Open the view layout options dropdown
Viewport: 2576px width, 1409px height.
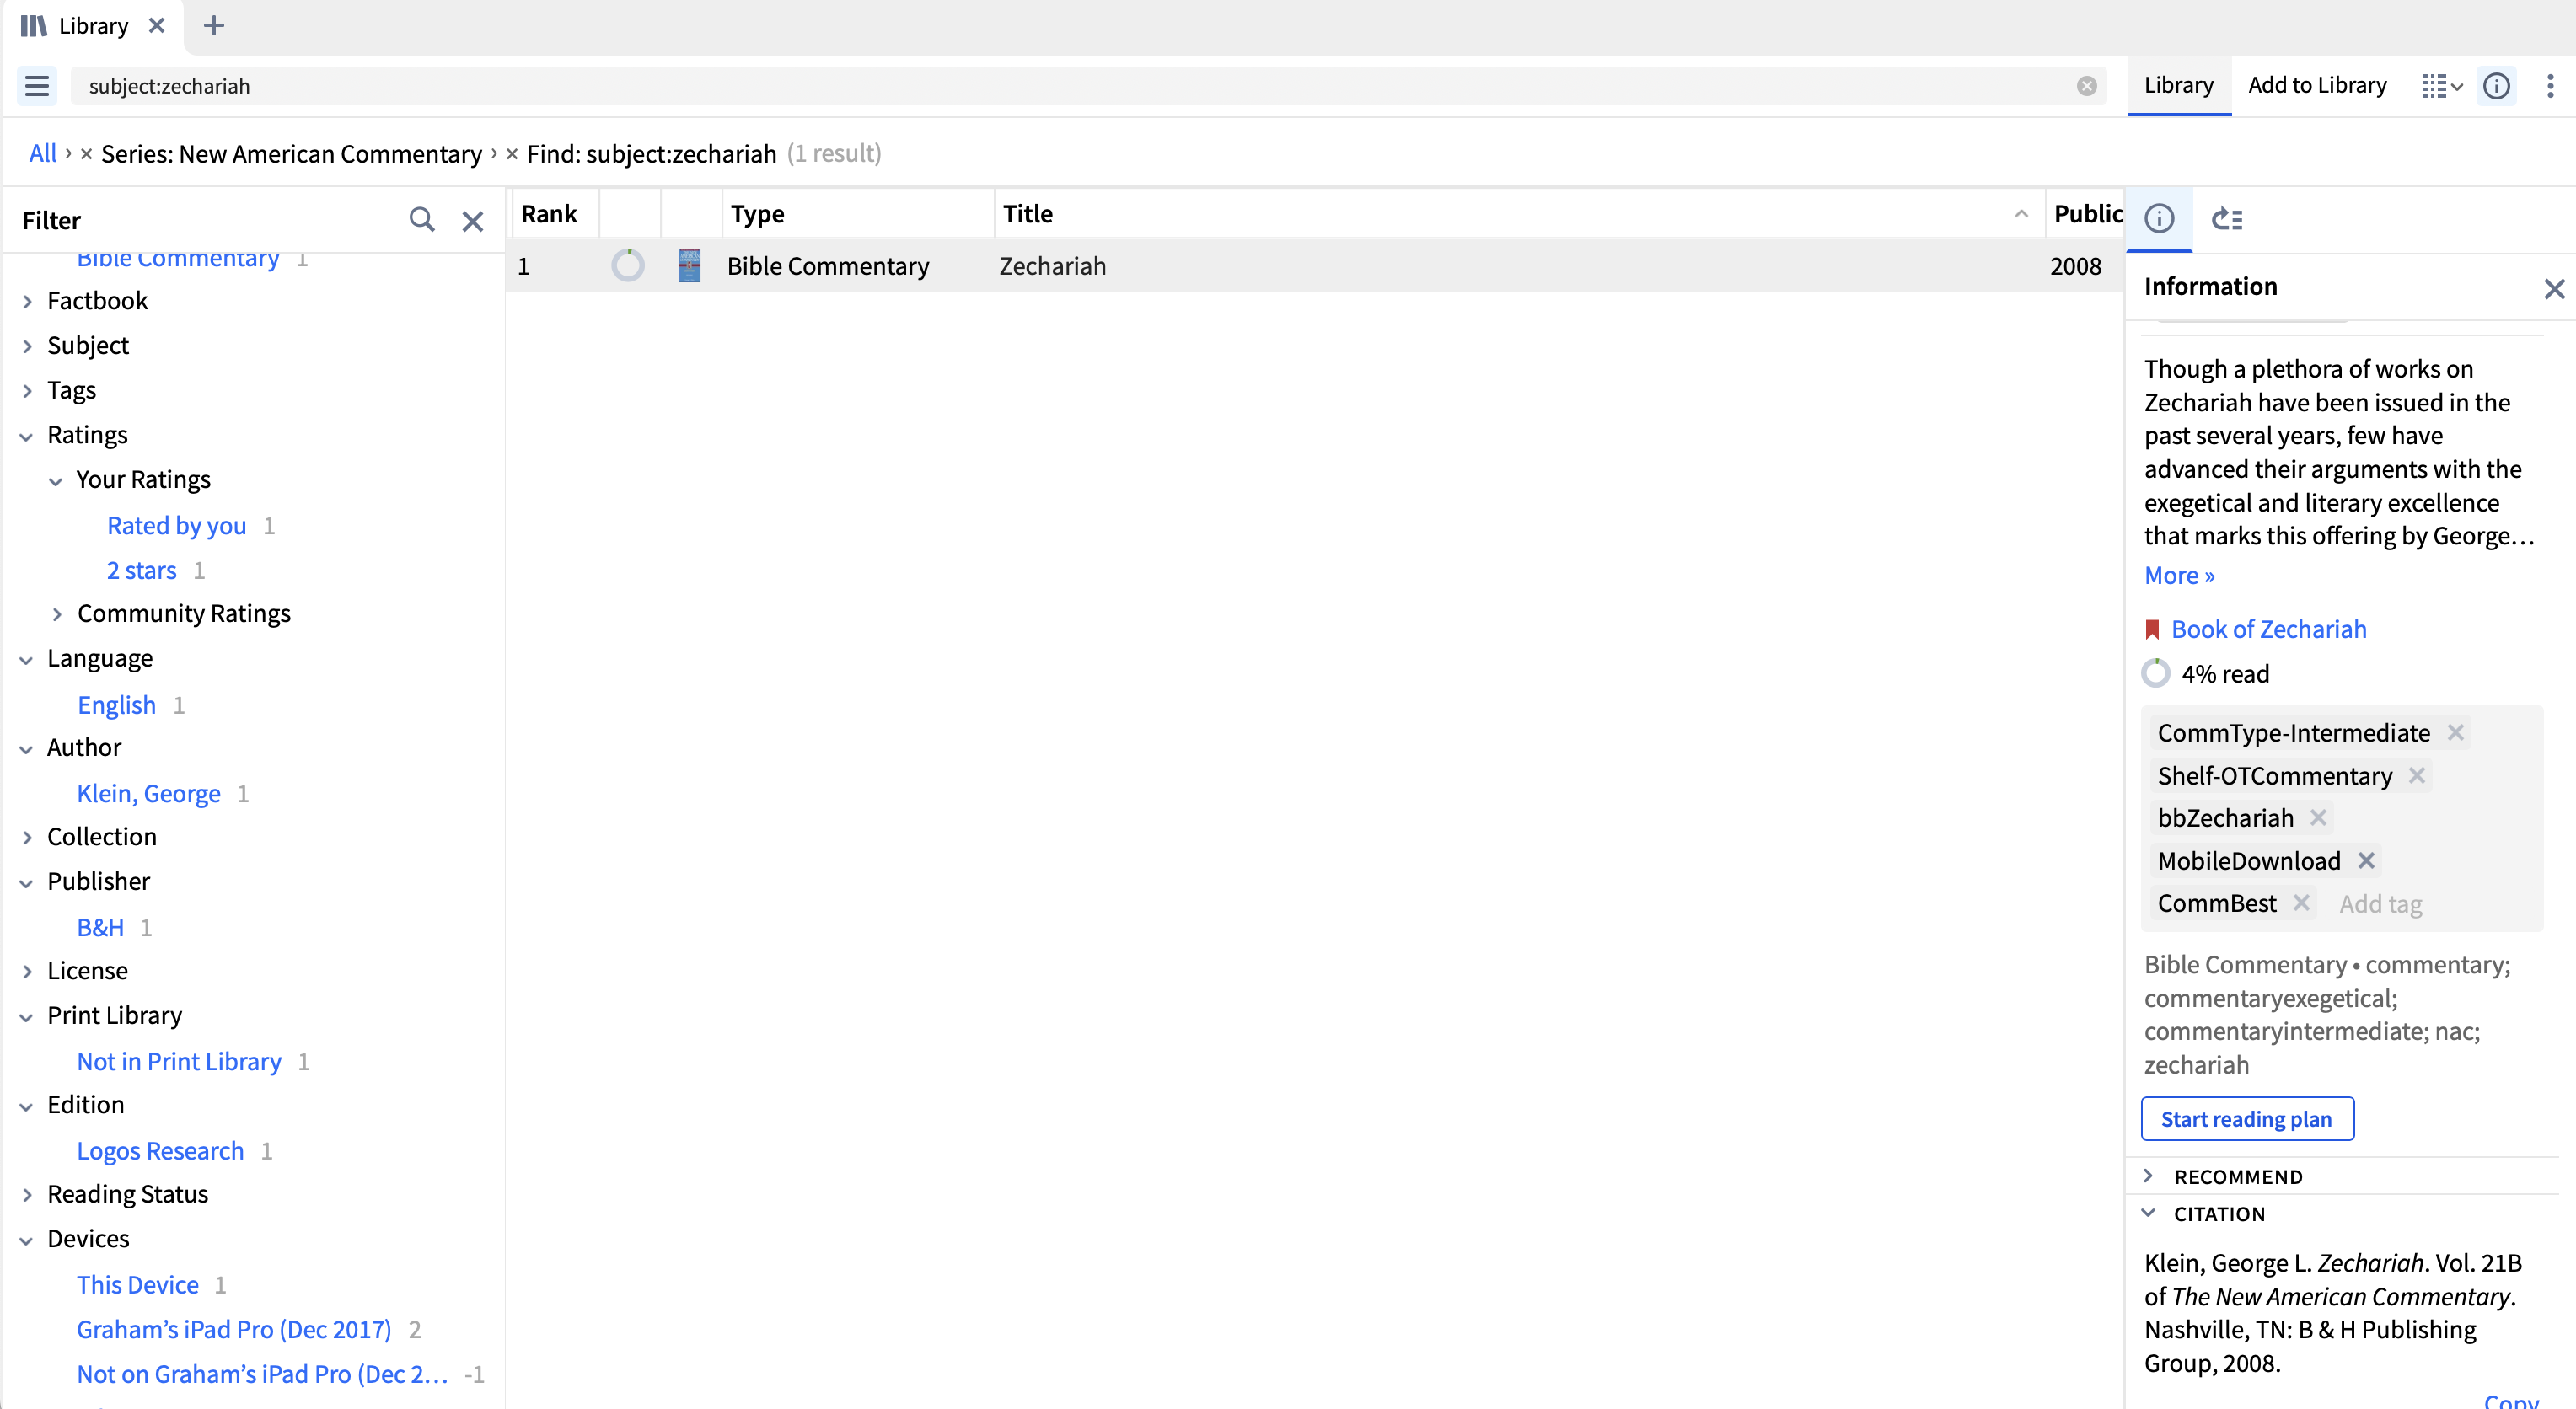click(x=2441, y=86)
